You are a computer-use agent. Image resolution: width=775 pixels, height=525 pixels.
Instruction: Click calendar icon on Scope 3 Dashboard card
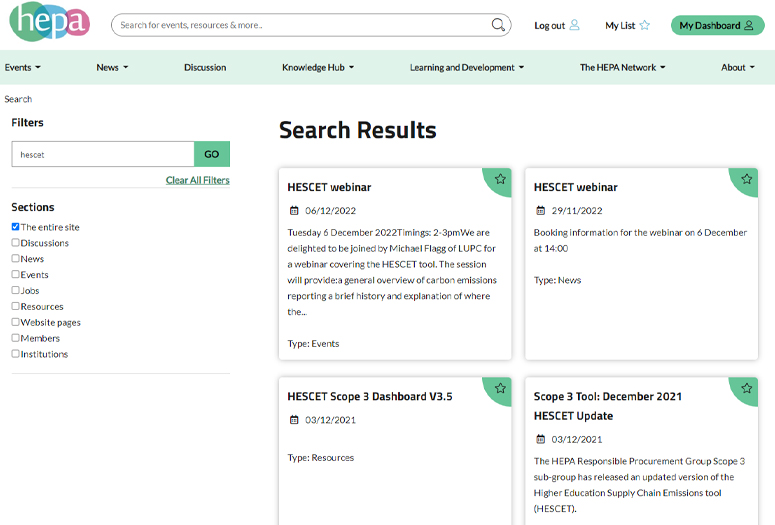294,420
